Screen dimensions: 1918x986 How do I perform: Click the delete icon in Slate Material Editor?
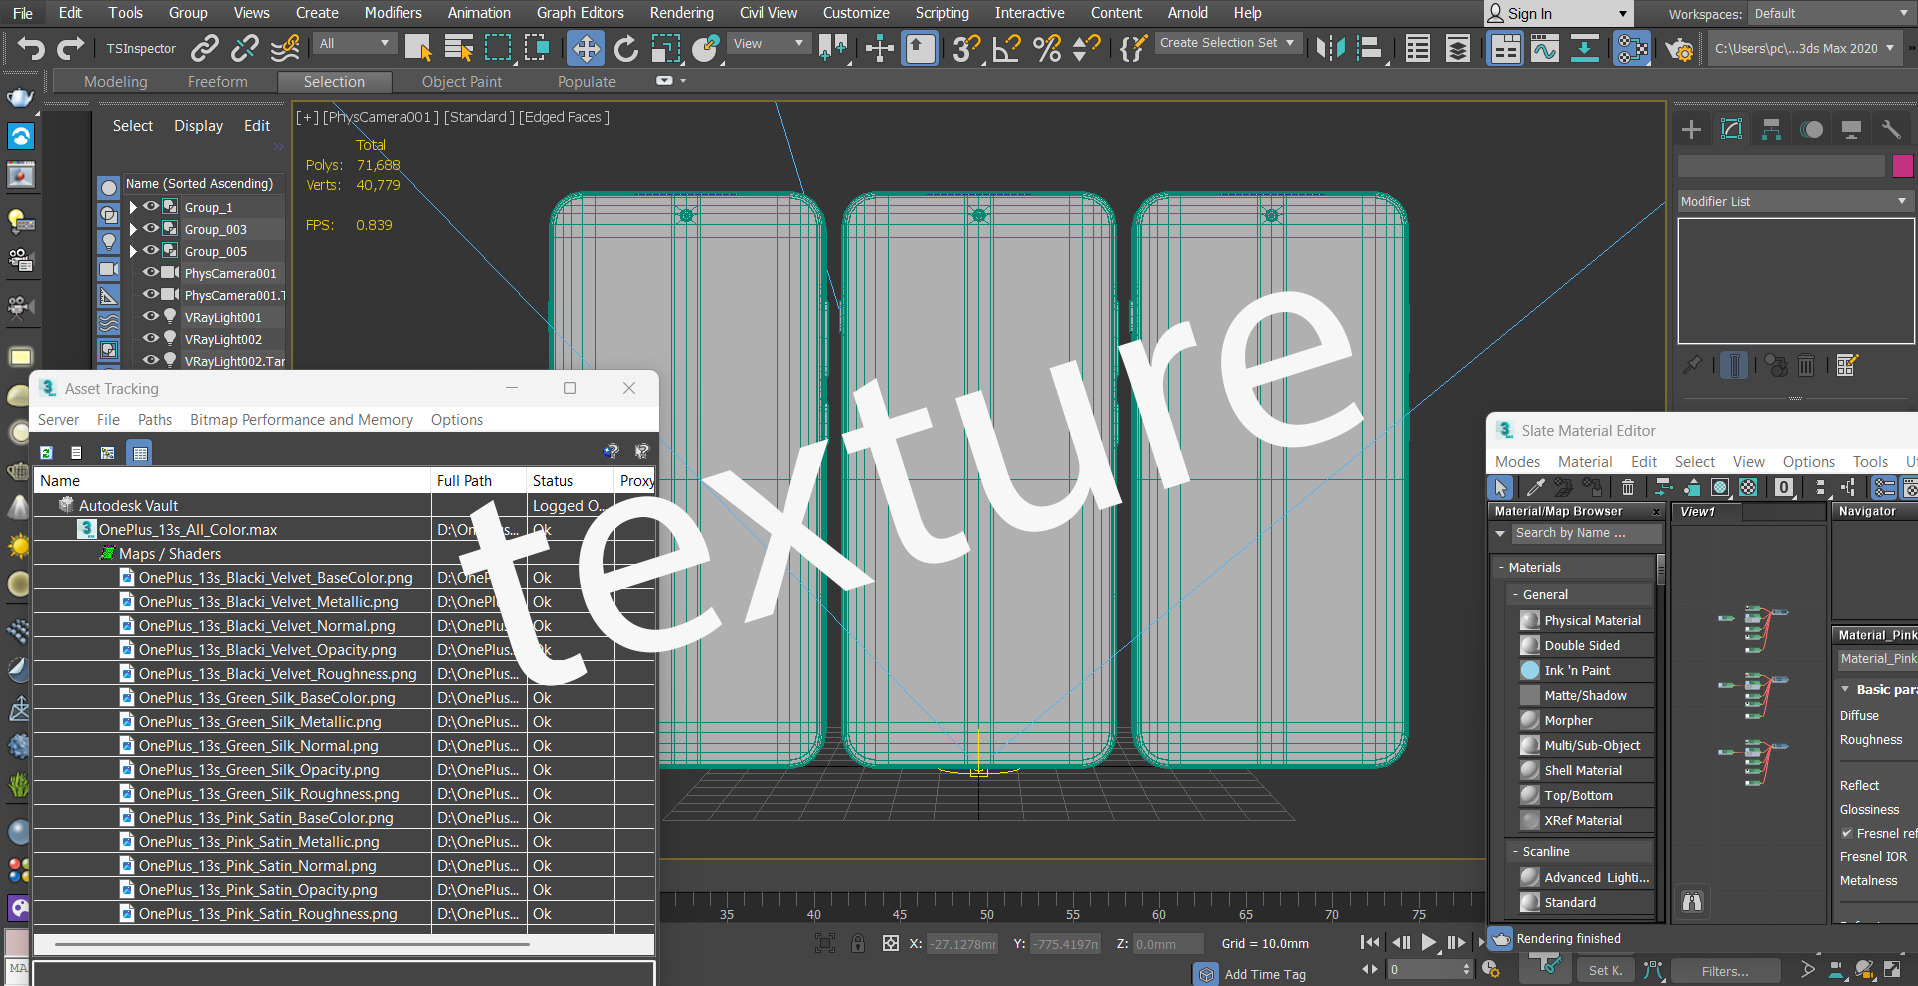pyautogui.click(x=1628, y=487)
